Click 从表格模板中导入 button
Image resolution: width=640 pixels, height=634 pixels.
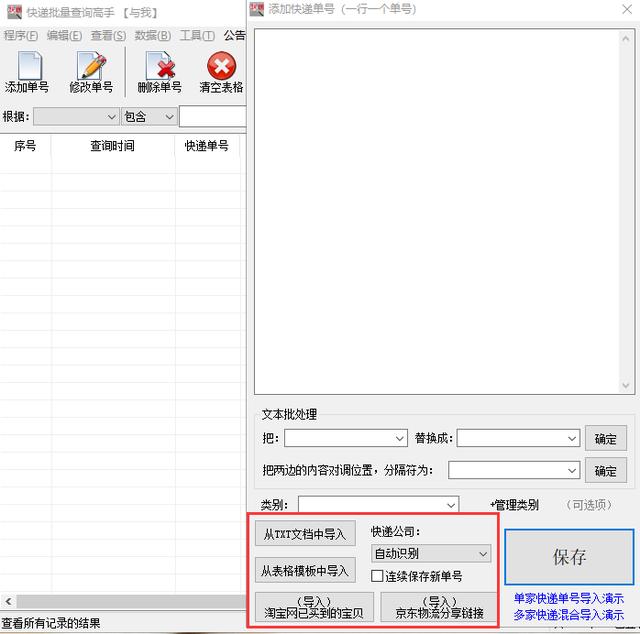click(x=305, y=570)
